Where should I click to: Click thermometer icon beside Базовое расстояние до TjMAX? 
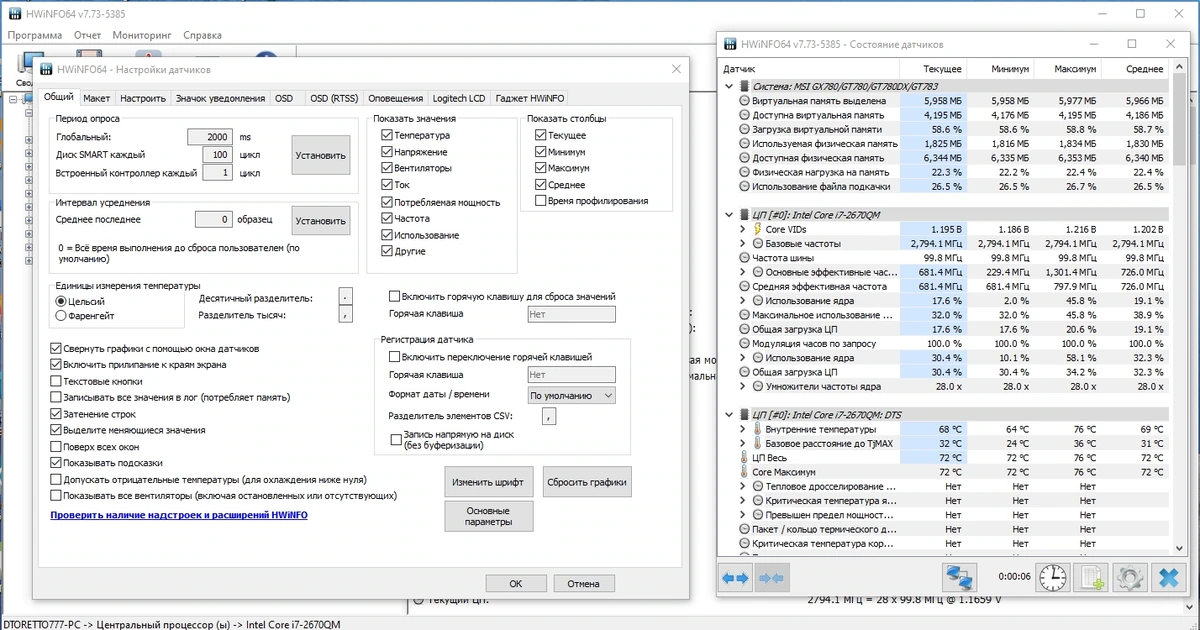click(757, 443)
